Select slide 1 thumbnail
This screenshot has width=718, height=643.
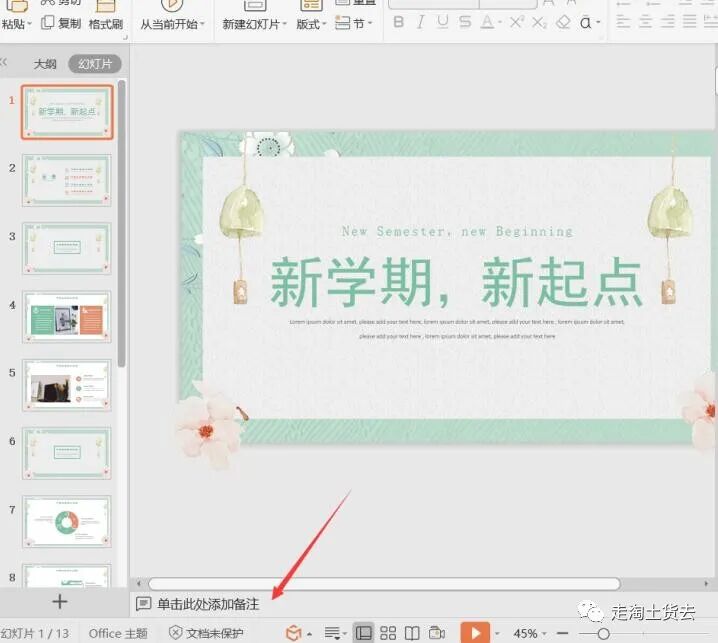tap(67, 112)
